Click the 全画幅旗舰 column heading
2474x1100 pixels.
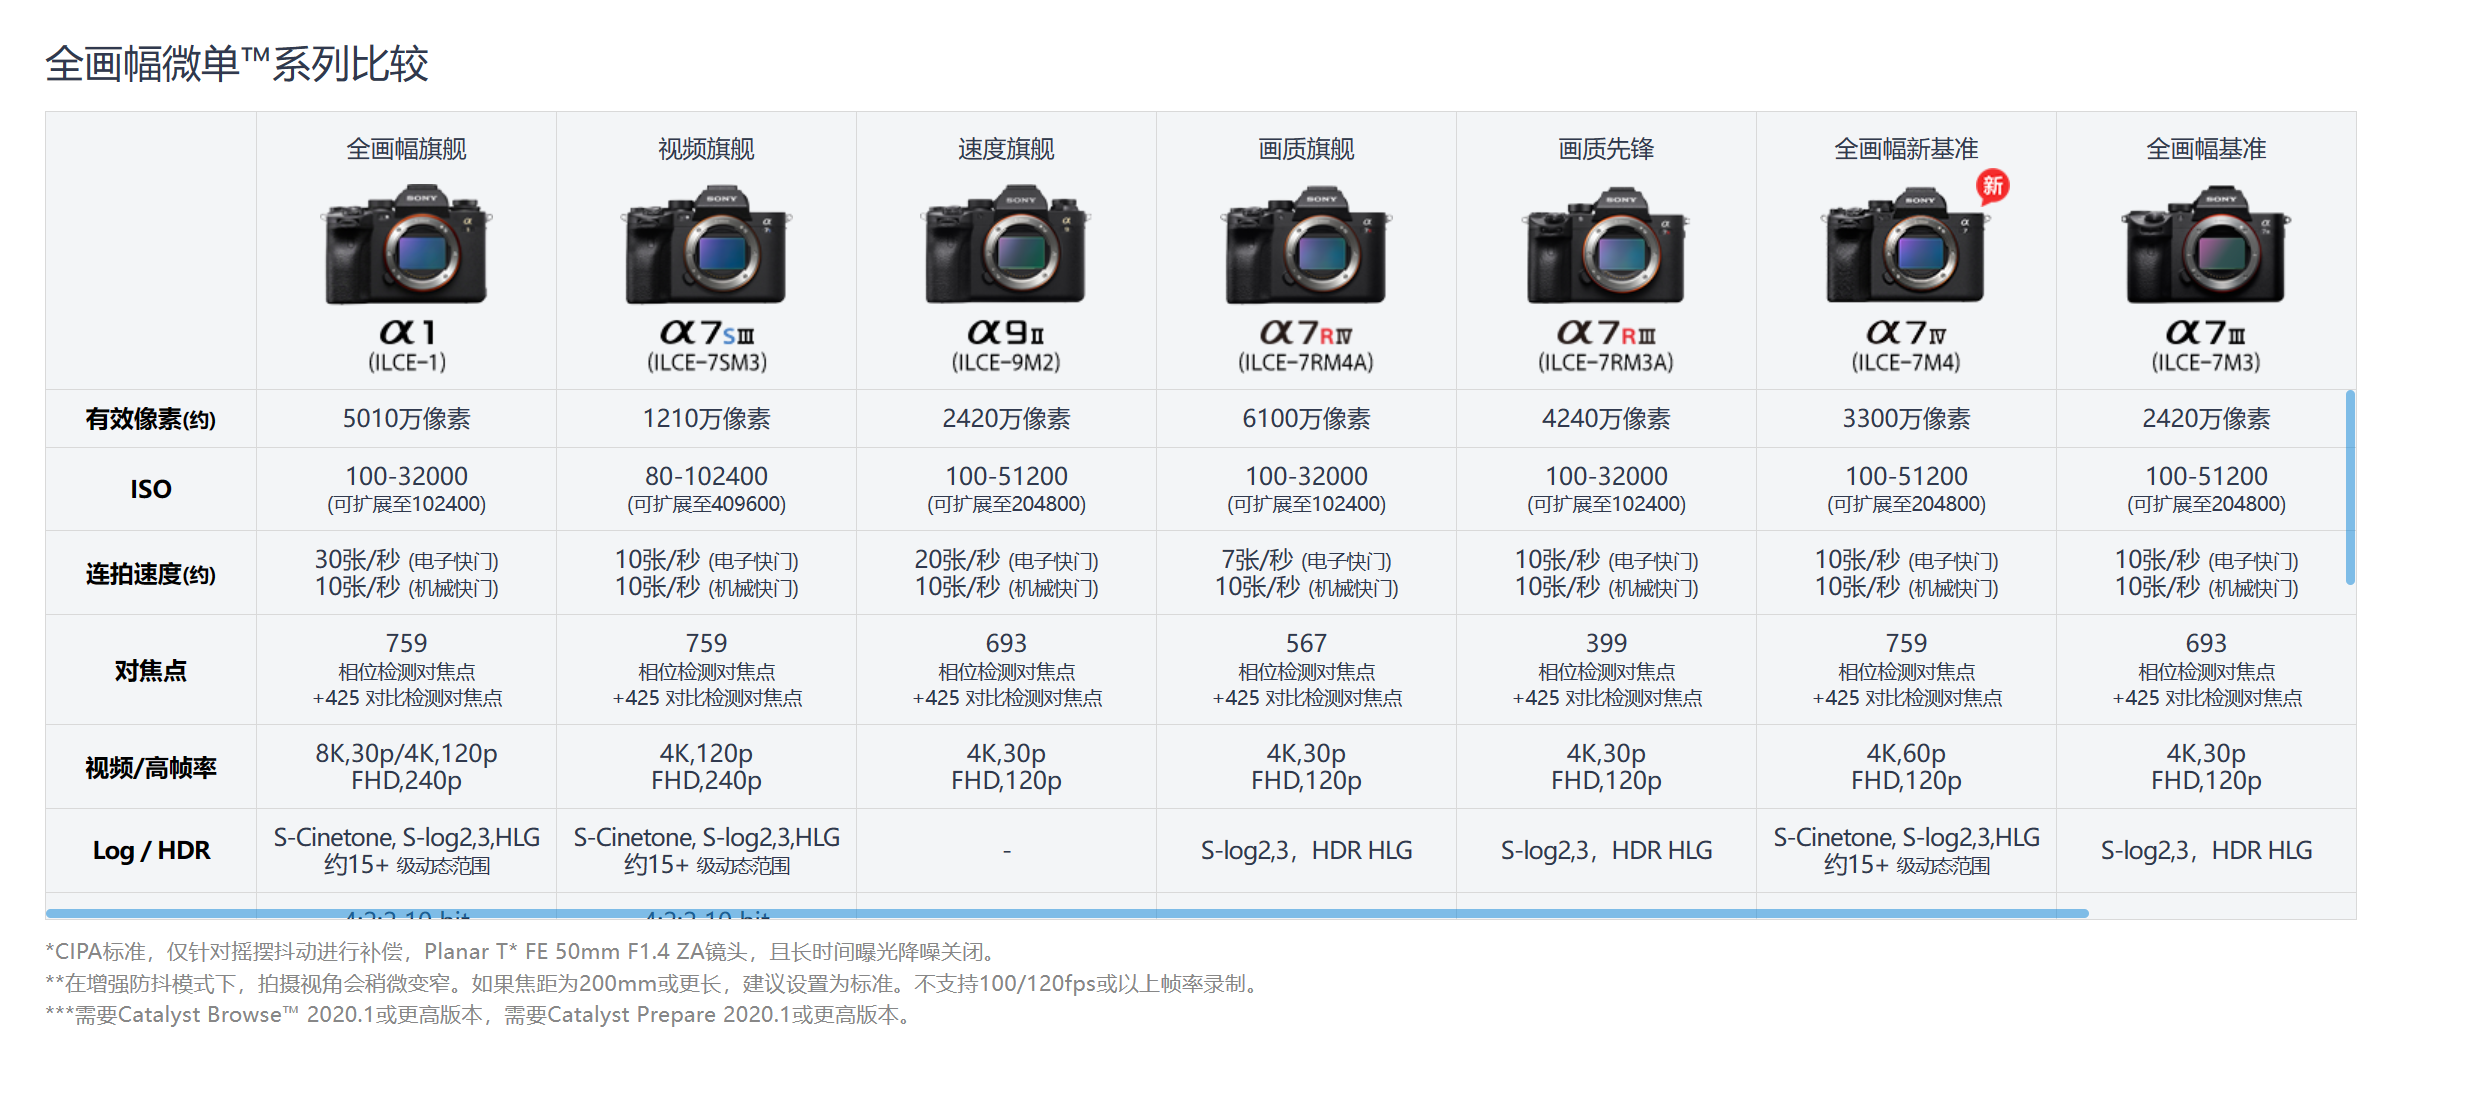pyautogui.click(x=406, y=149)
